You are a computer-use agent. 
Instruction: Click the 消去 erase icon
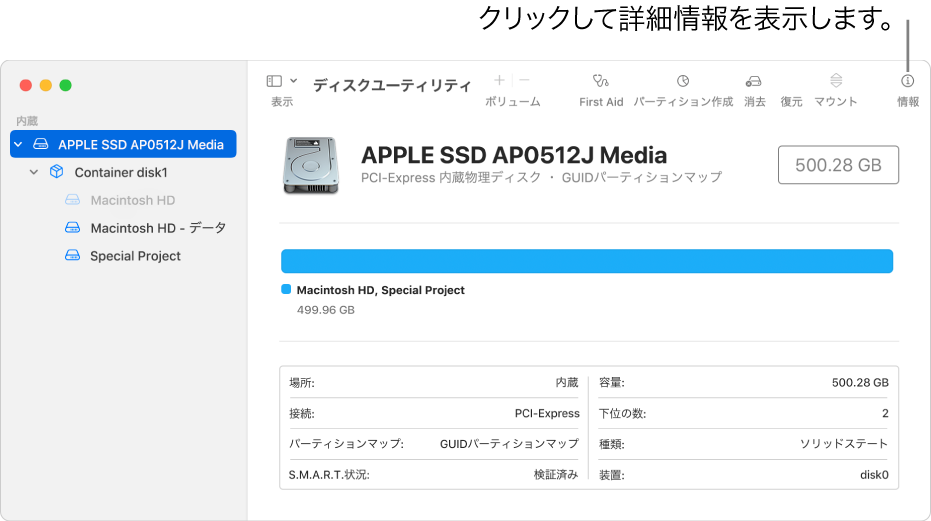click(x=753, y=81)
